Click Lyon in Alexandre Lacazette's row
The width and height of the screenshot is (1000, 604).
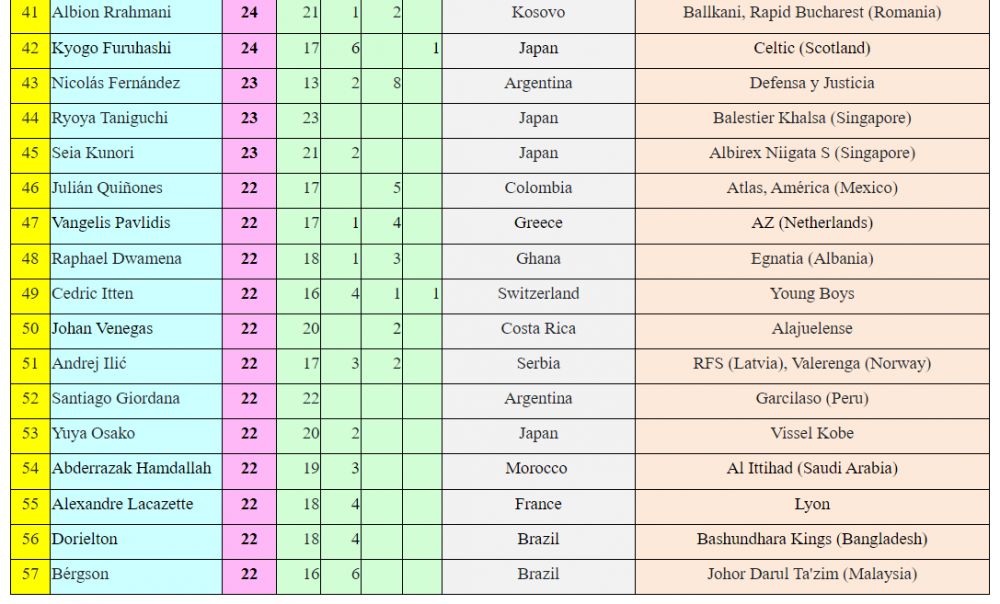point(812,505)
